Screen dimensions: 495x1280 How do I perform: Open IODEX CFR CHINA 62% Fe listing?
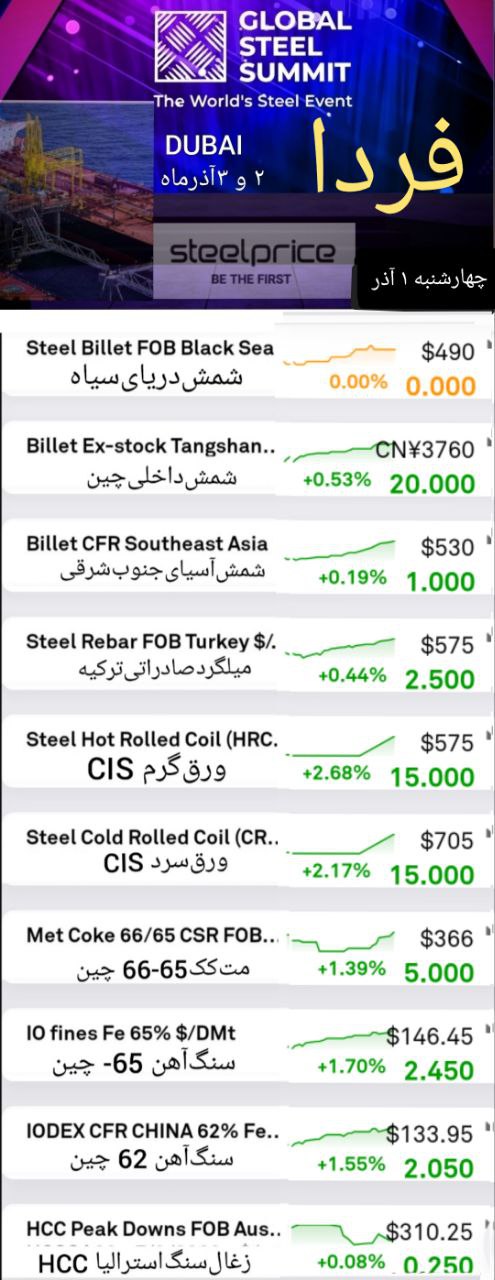pyautogui.click(x=247, y=1148)
